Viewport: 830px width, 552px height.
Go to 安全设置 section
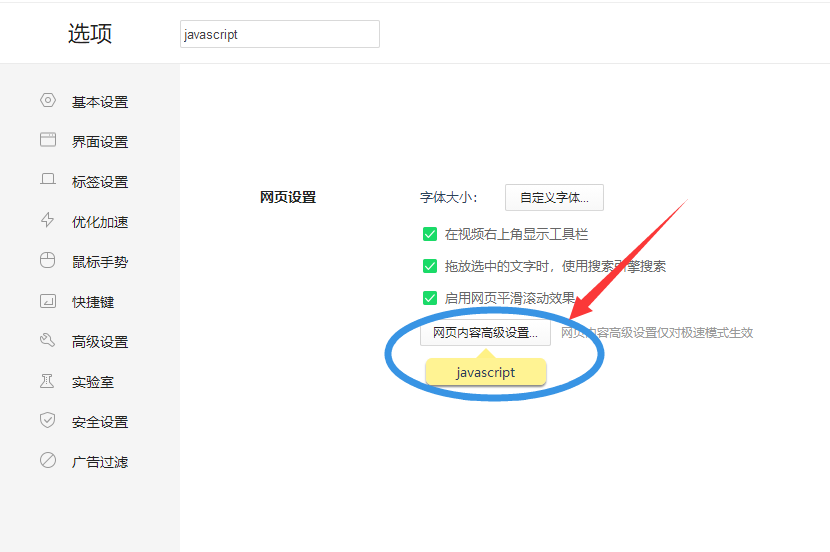[x=99, y=422]
